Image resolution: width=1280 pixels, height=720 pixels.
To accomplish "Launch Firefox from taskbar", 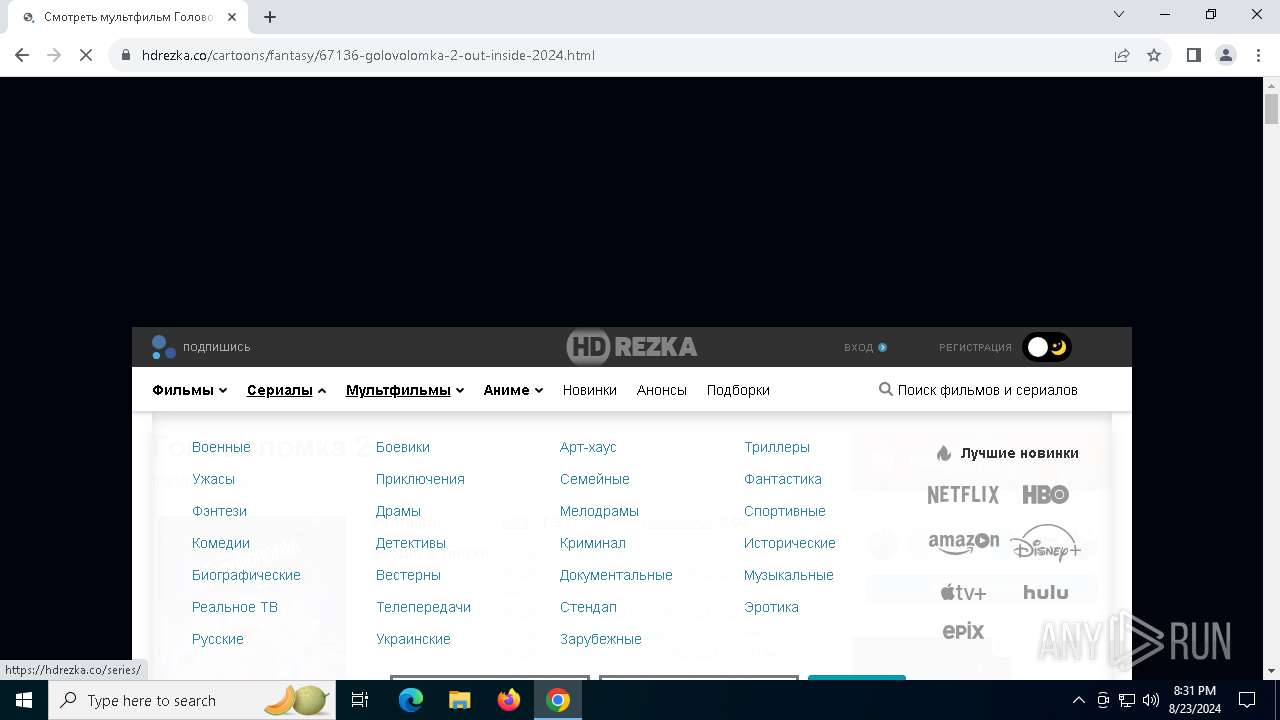I will point(509,700).
